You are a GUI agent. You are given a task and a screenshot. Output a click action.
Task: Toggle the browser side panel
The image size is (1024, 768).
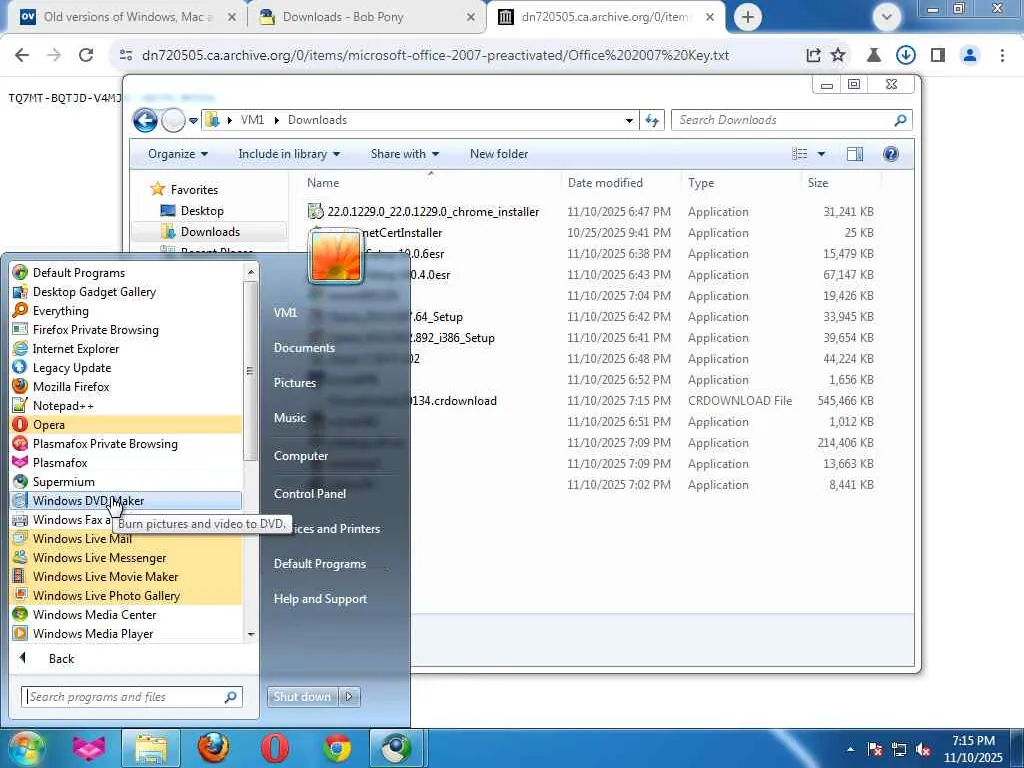[938, 55]
